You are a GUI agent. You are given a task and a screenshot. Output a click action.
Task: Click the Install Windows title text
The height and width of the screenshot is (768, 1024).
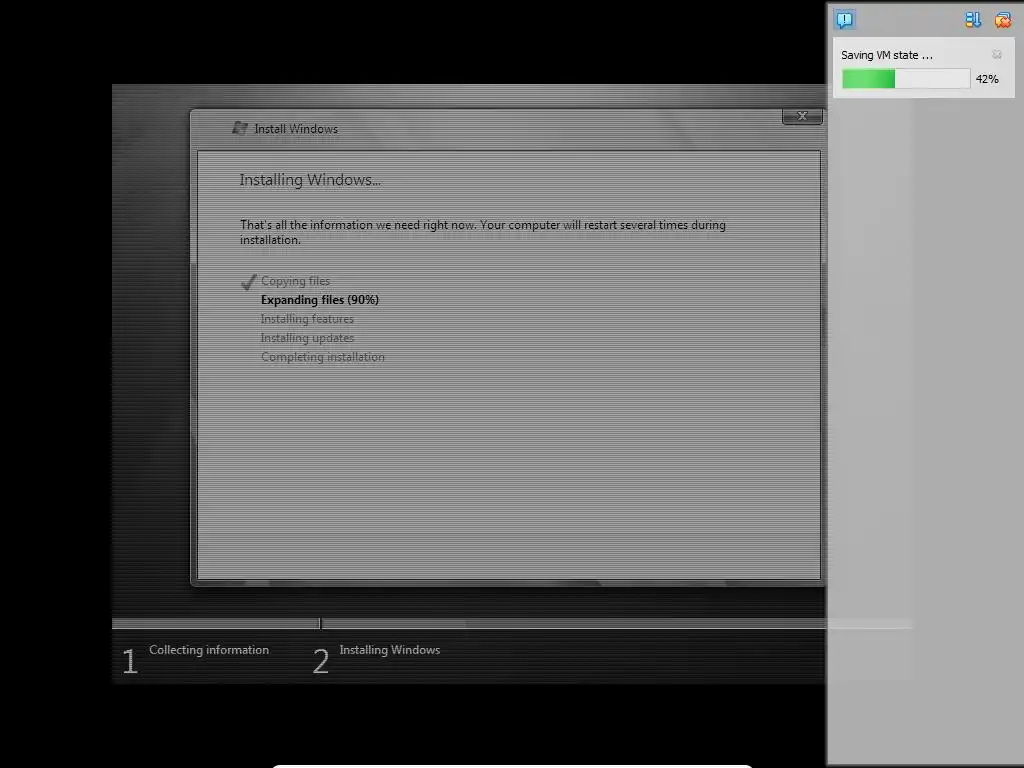[296, 129]
